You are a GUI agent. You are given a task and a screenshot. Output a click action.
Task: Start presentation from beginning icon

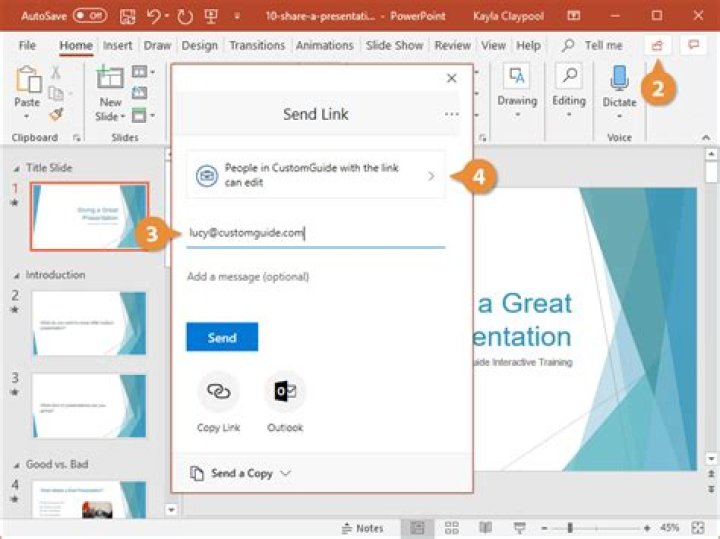[x=211, y=17]
